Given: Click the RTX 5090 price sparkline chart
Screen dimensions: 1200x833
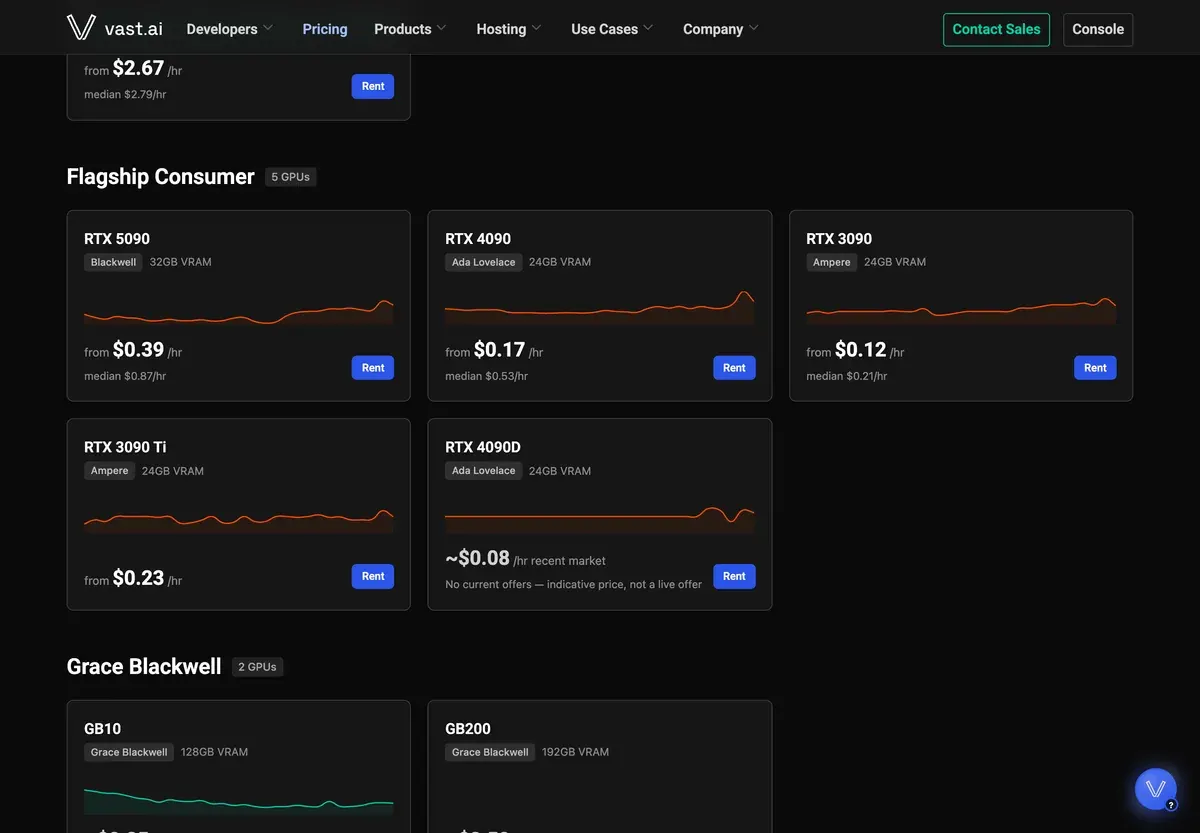Looking at the screenshot, I should point(239,312).
